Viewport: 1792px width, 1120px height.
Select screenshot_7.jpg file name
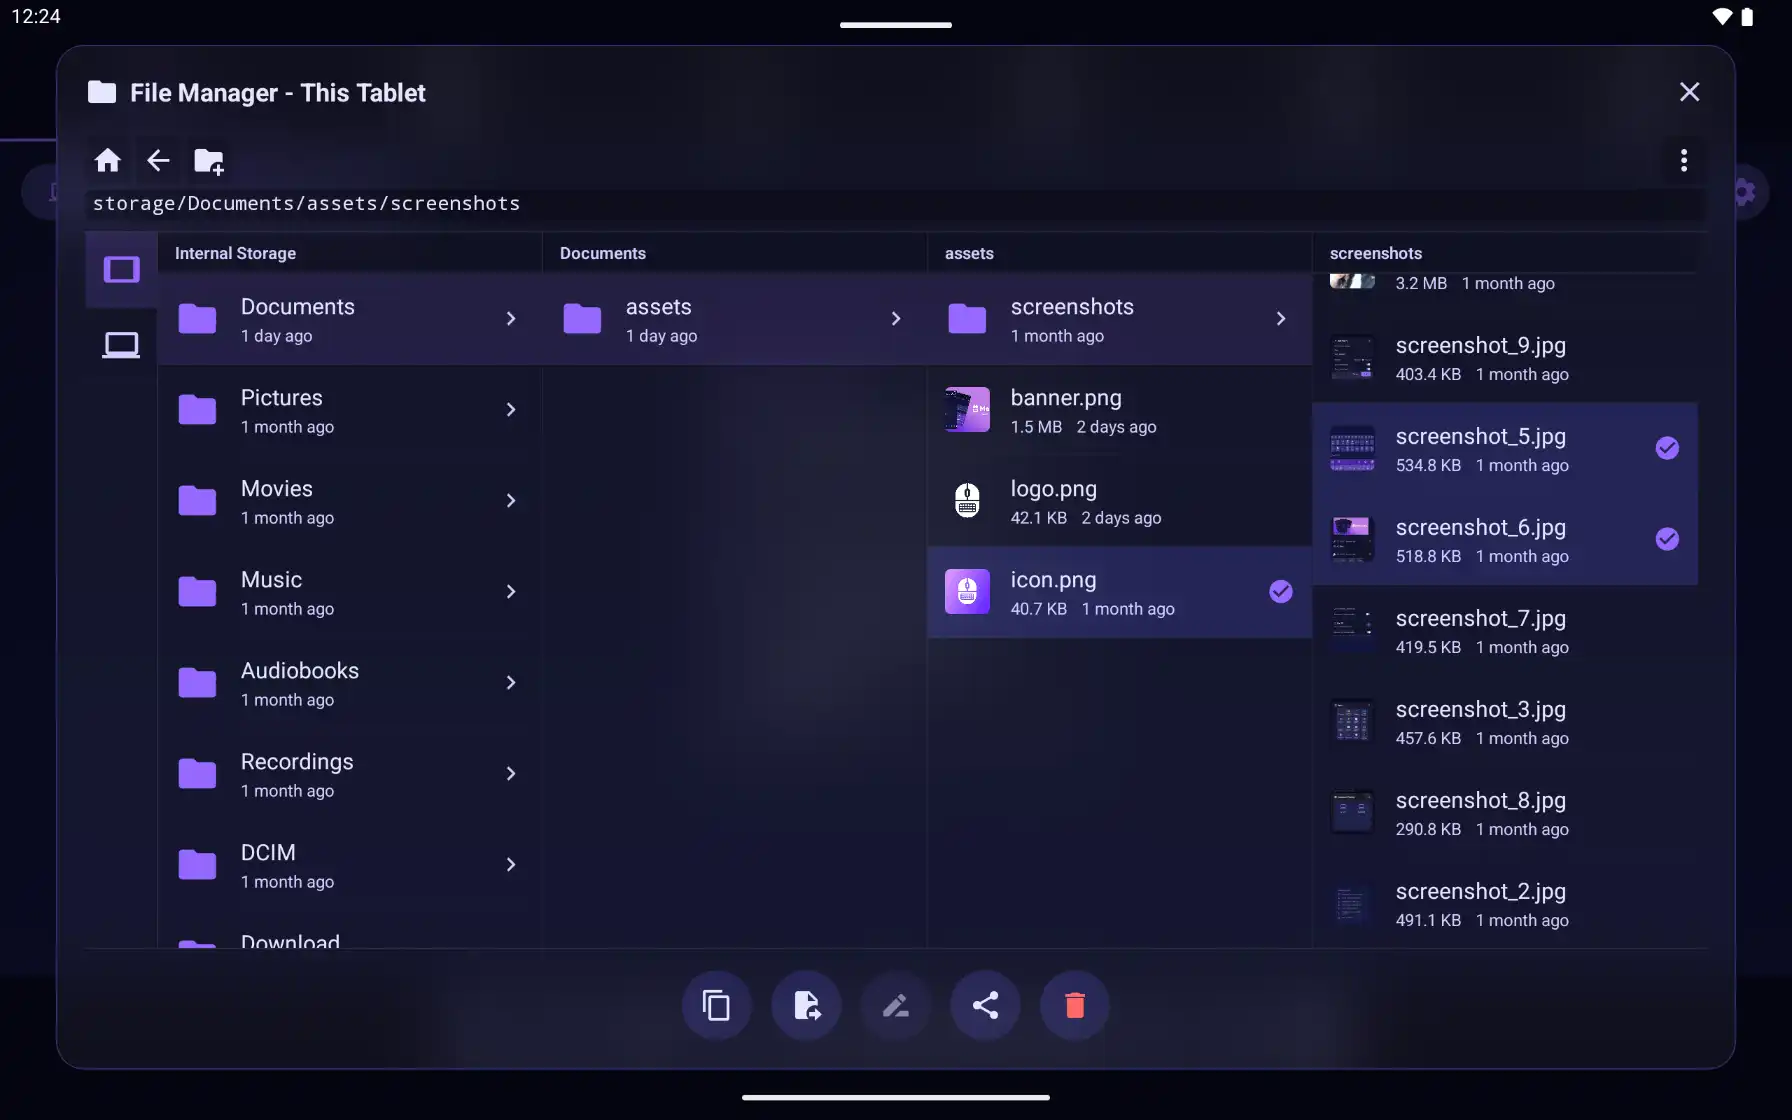pyautogui.click(x=1481, y=618)
